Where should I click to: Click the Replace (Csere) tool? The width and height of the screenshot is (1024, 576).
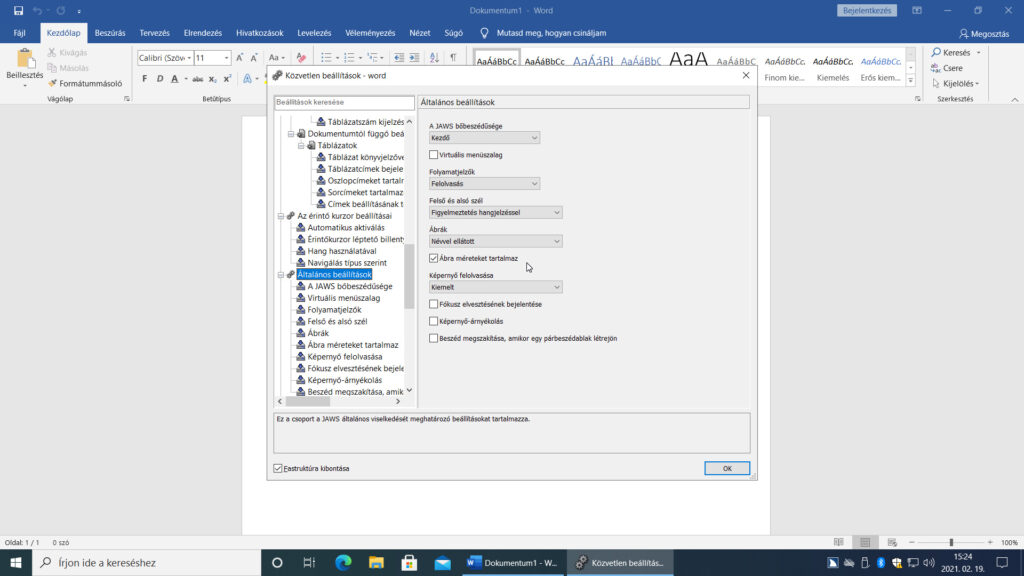[947, 68]
